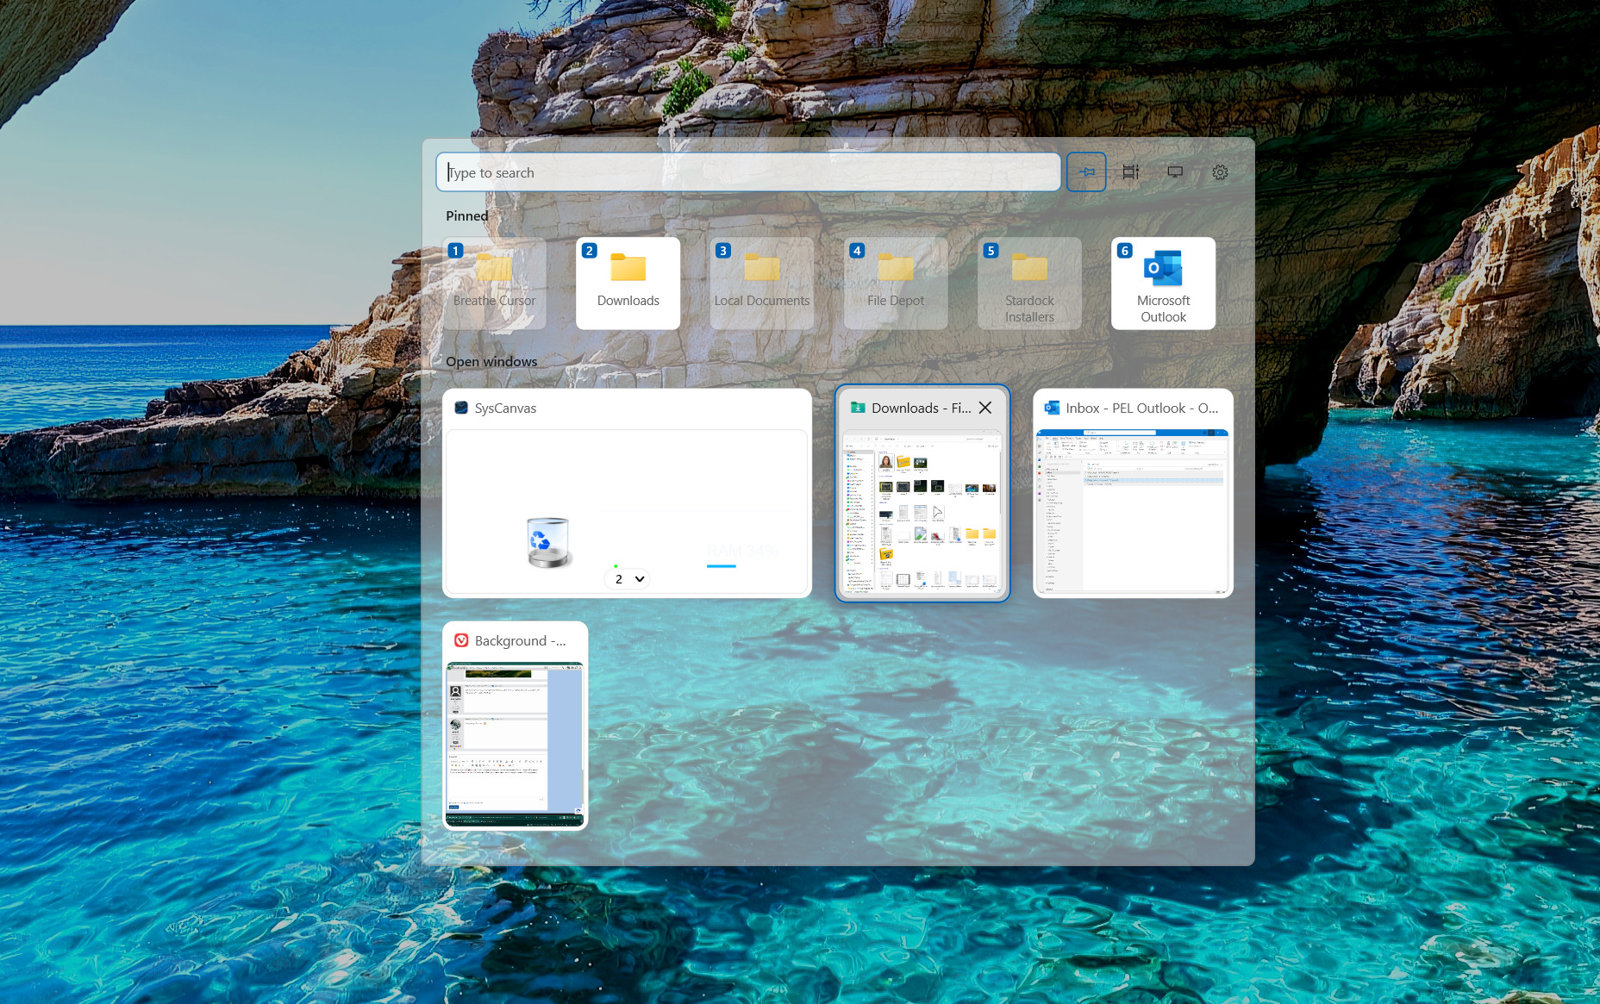Switch to the Inbox PEL Outlook window
The height and width of the screenshot is (1004, 1600).
(x=1133, y=493)
